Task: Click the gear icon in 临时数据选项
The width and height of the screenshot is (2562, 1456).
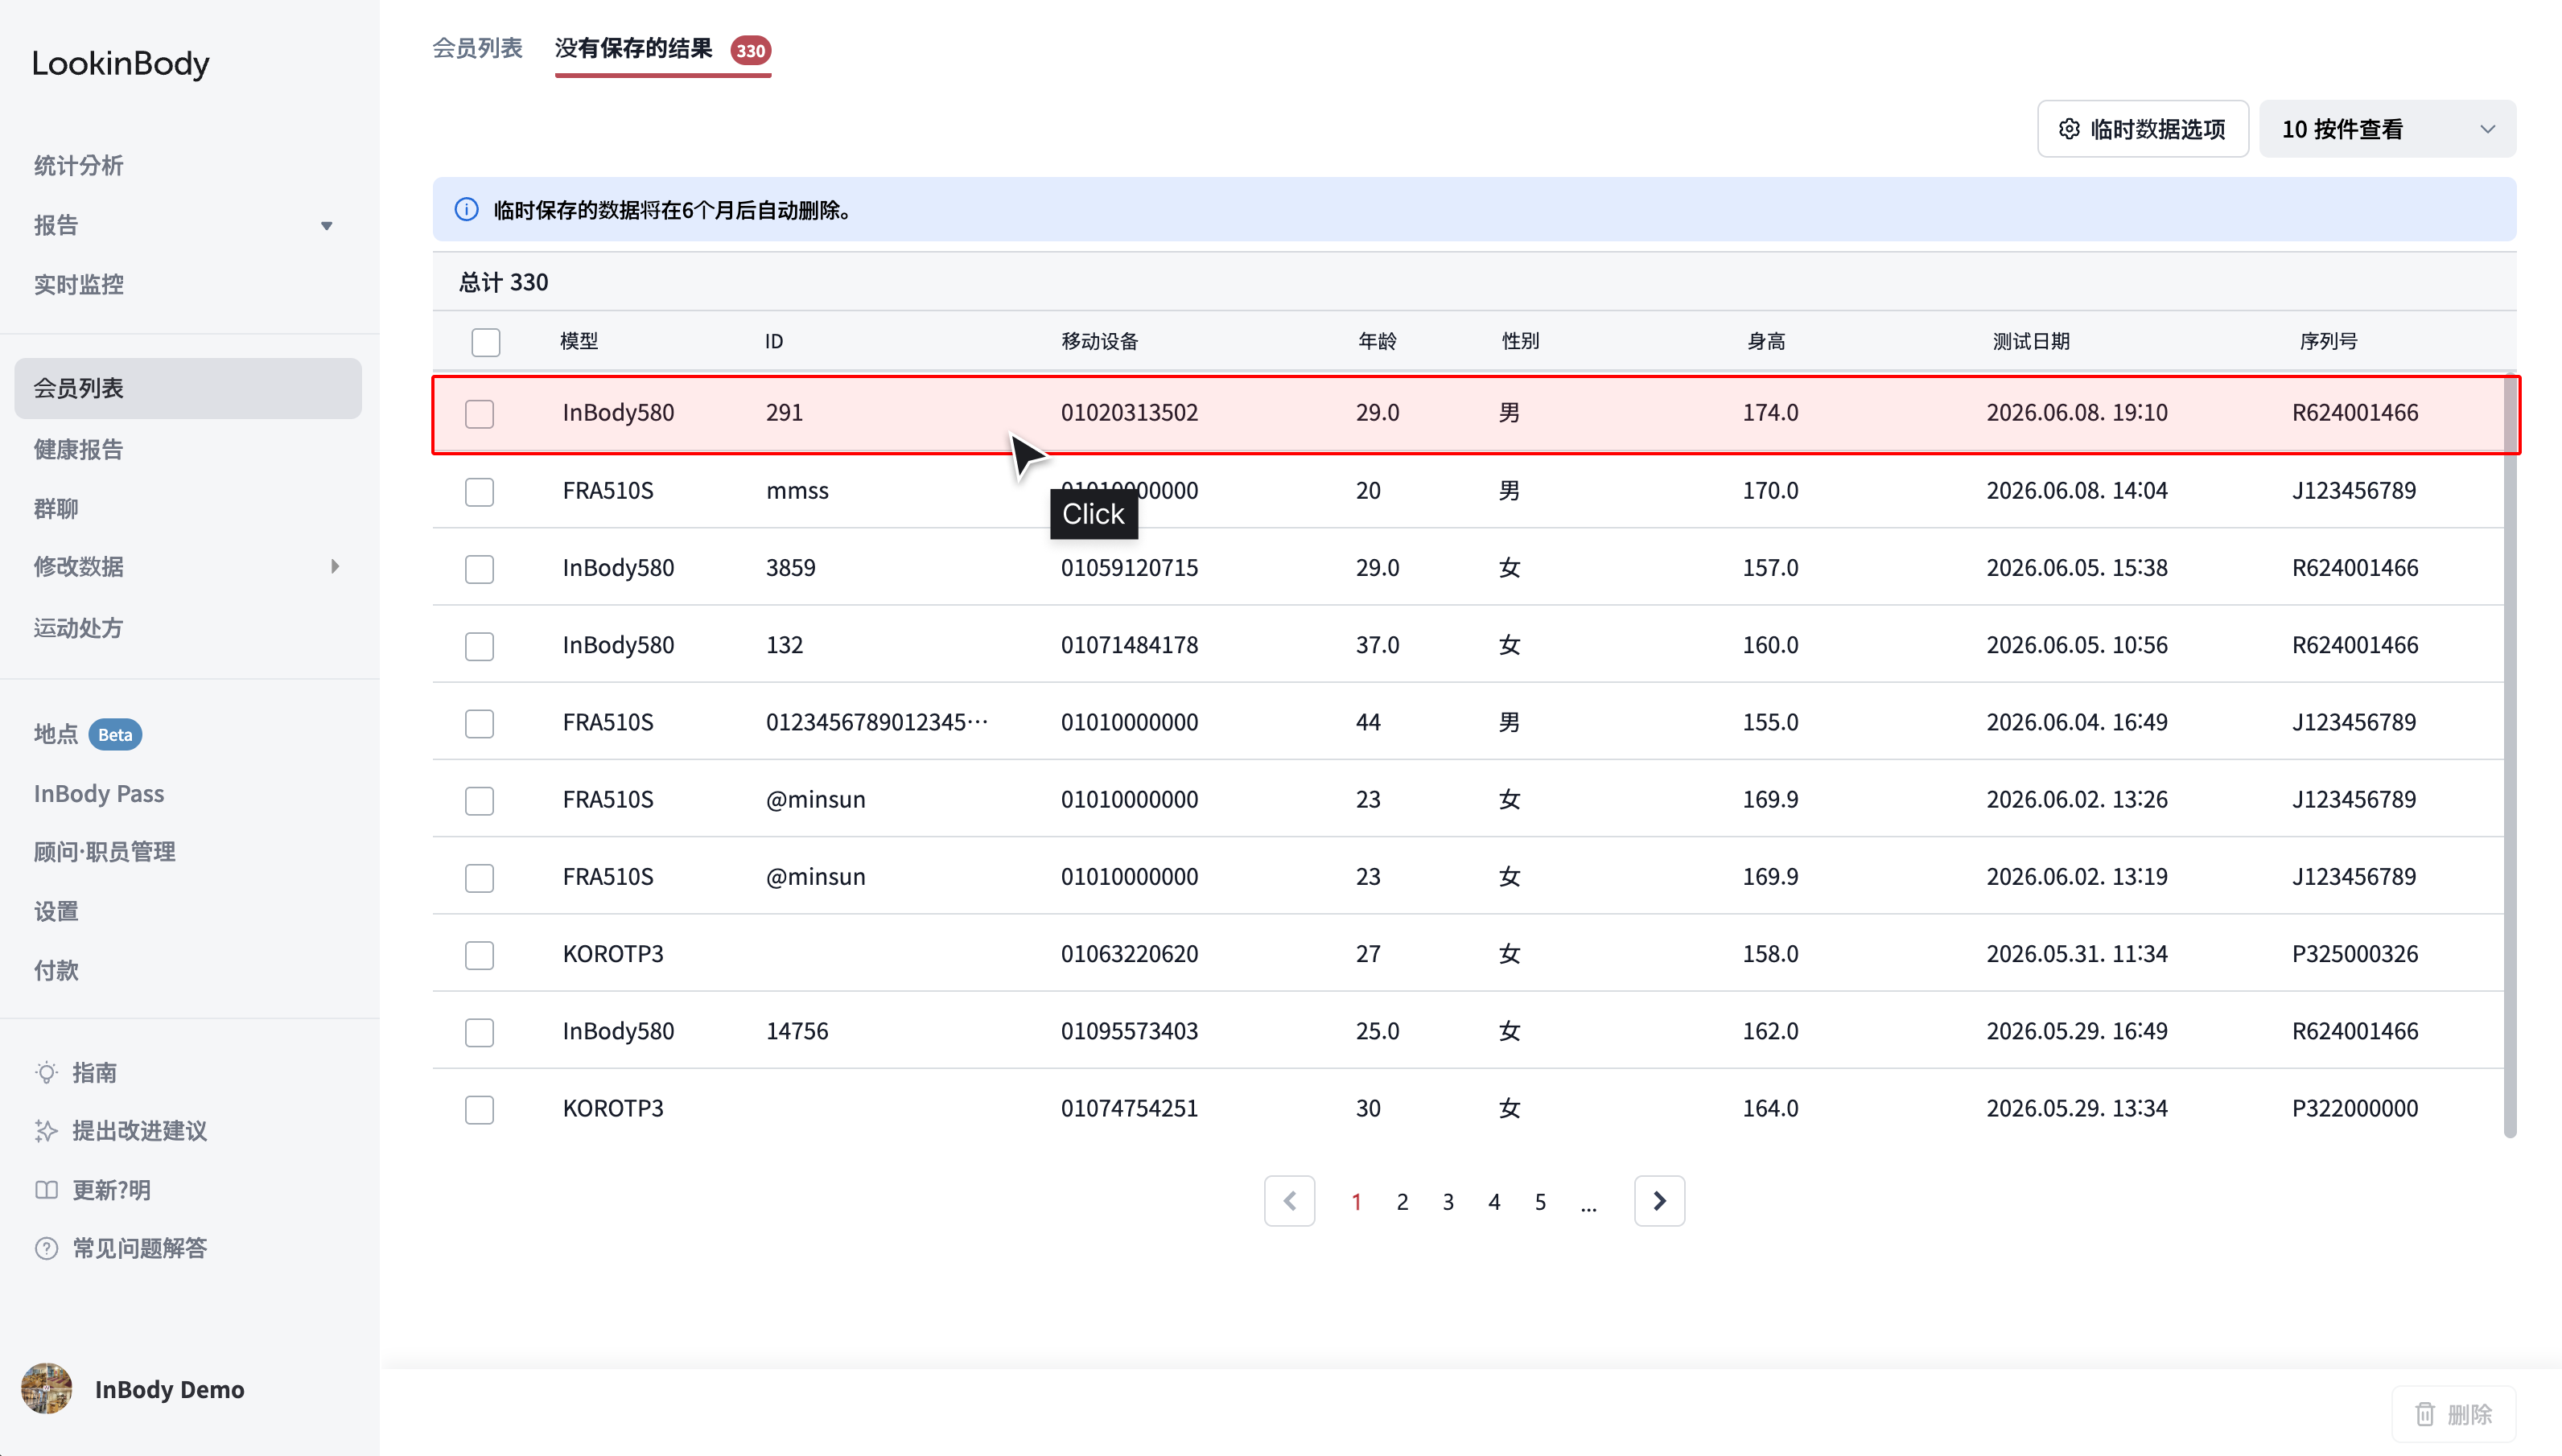Action: pos(2069,129)
